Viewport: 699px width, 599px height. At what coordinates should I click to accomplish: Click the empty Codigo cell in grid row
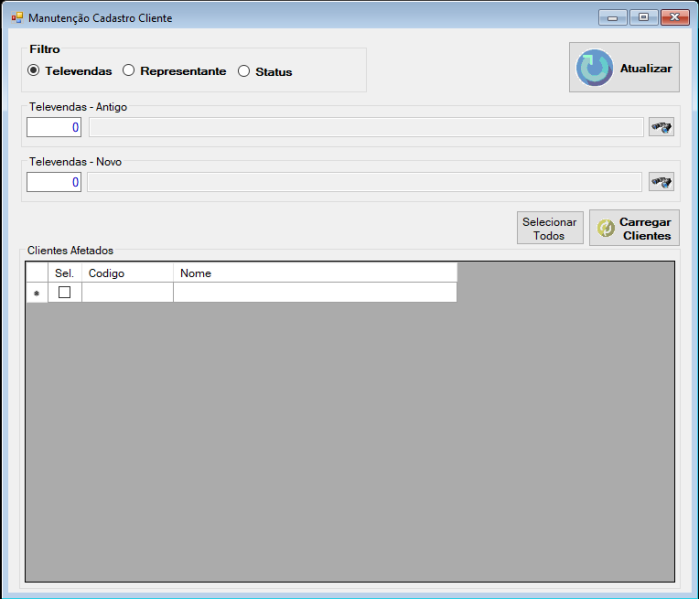coord(127,292)
